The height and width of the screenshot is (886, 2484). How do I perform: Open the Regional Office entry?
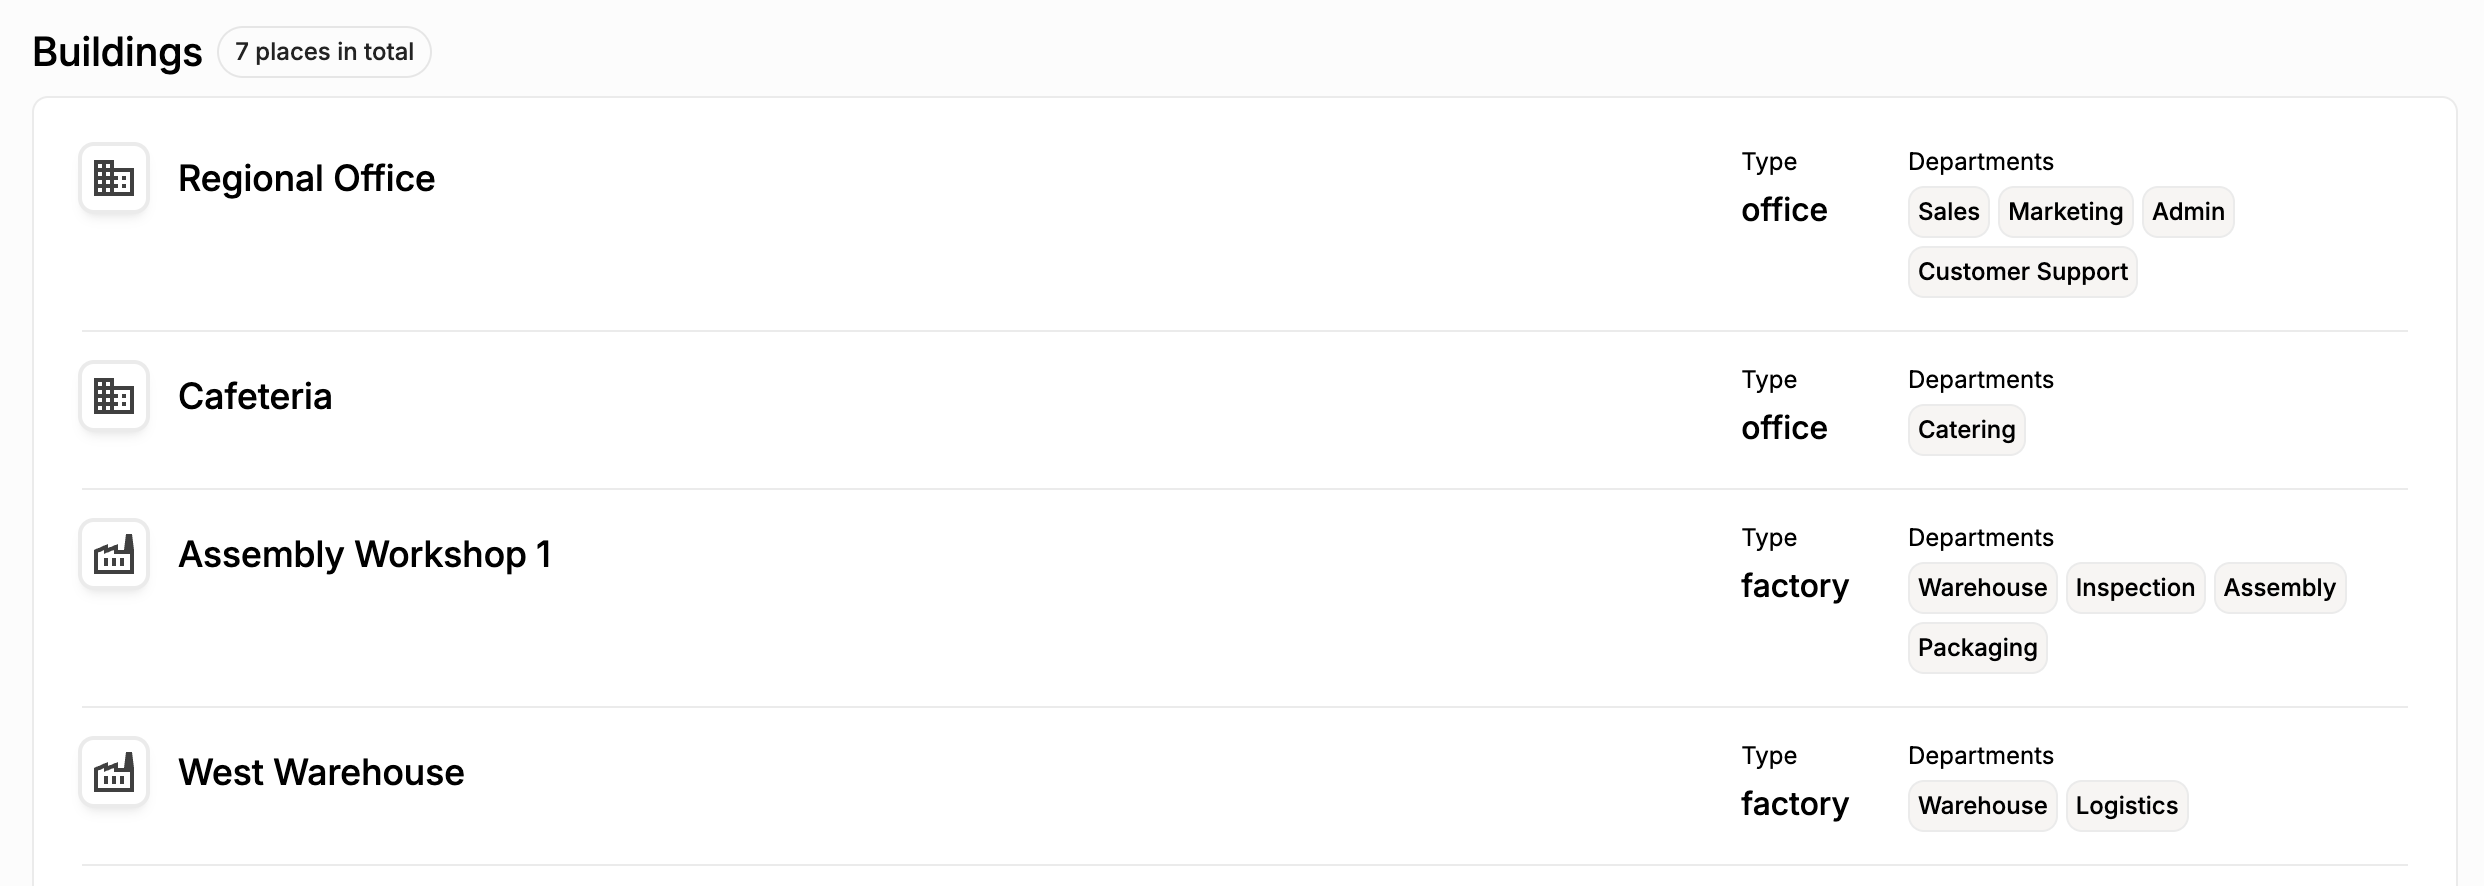[x=306, y=179]
